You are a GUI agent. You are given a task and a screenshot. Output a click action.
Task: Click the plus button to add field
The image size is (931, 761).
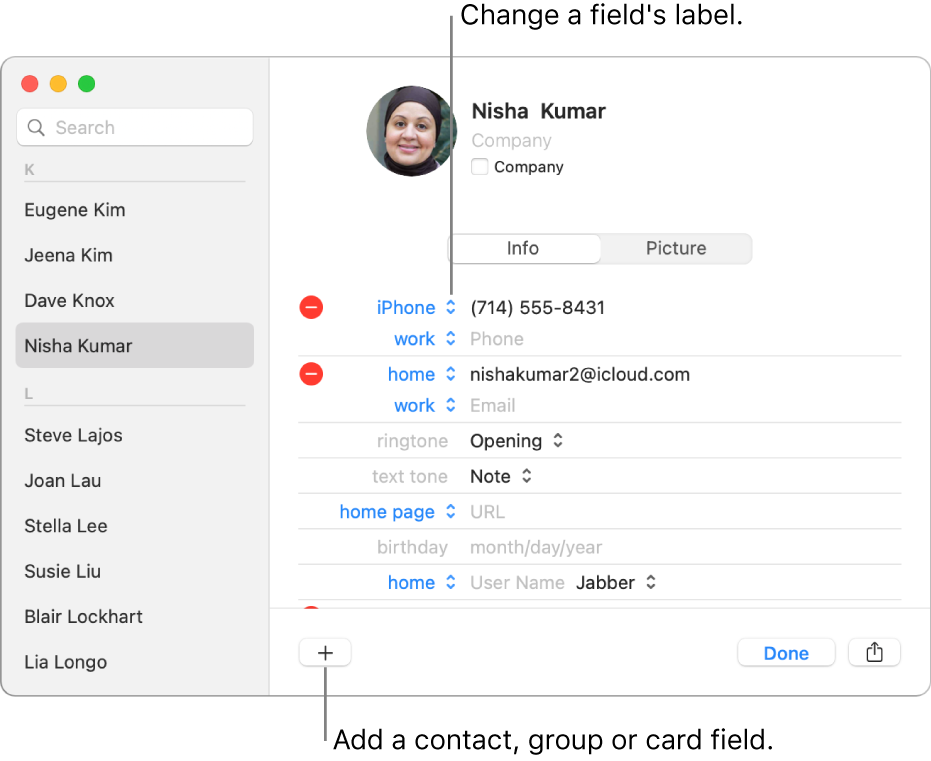click(x=325, y=653)
